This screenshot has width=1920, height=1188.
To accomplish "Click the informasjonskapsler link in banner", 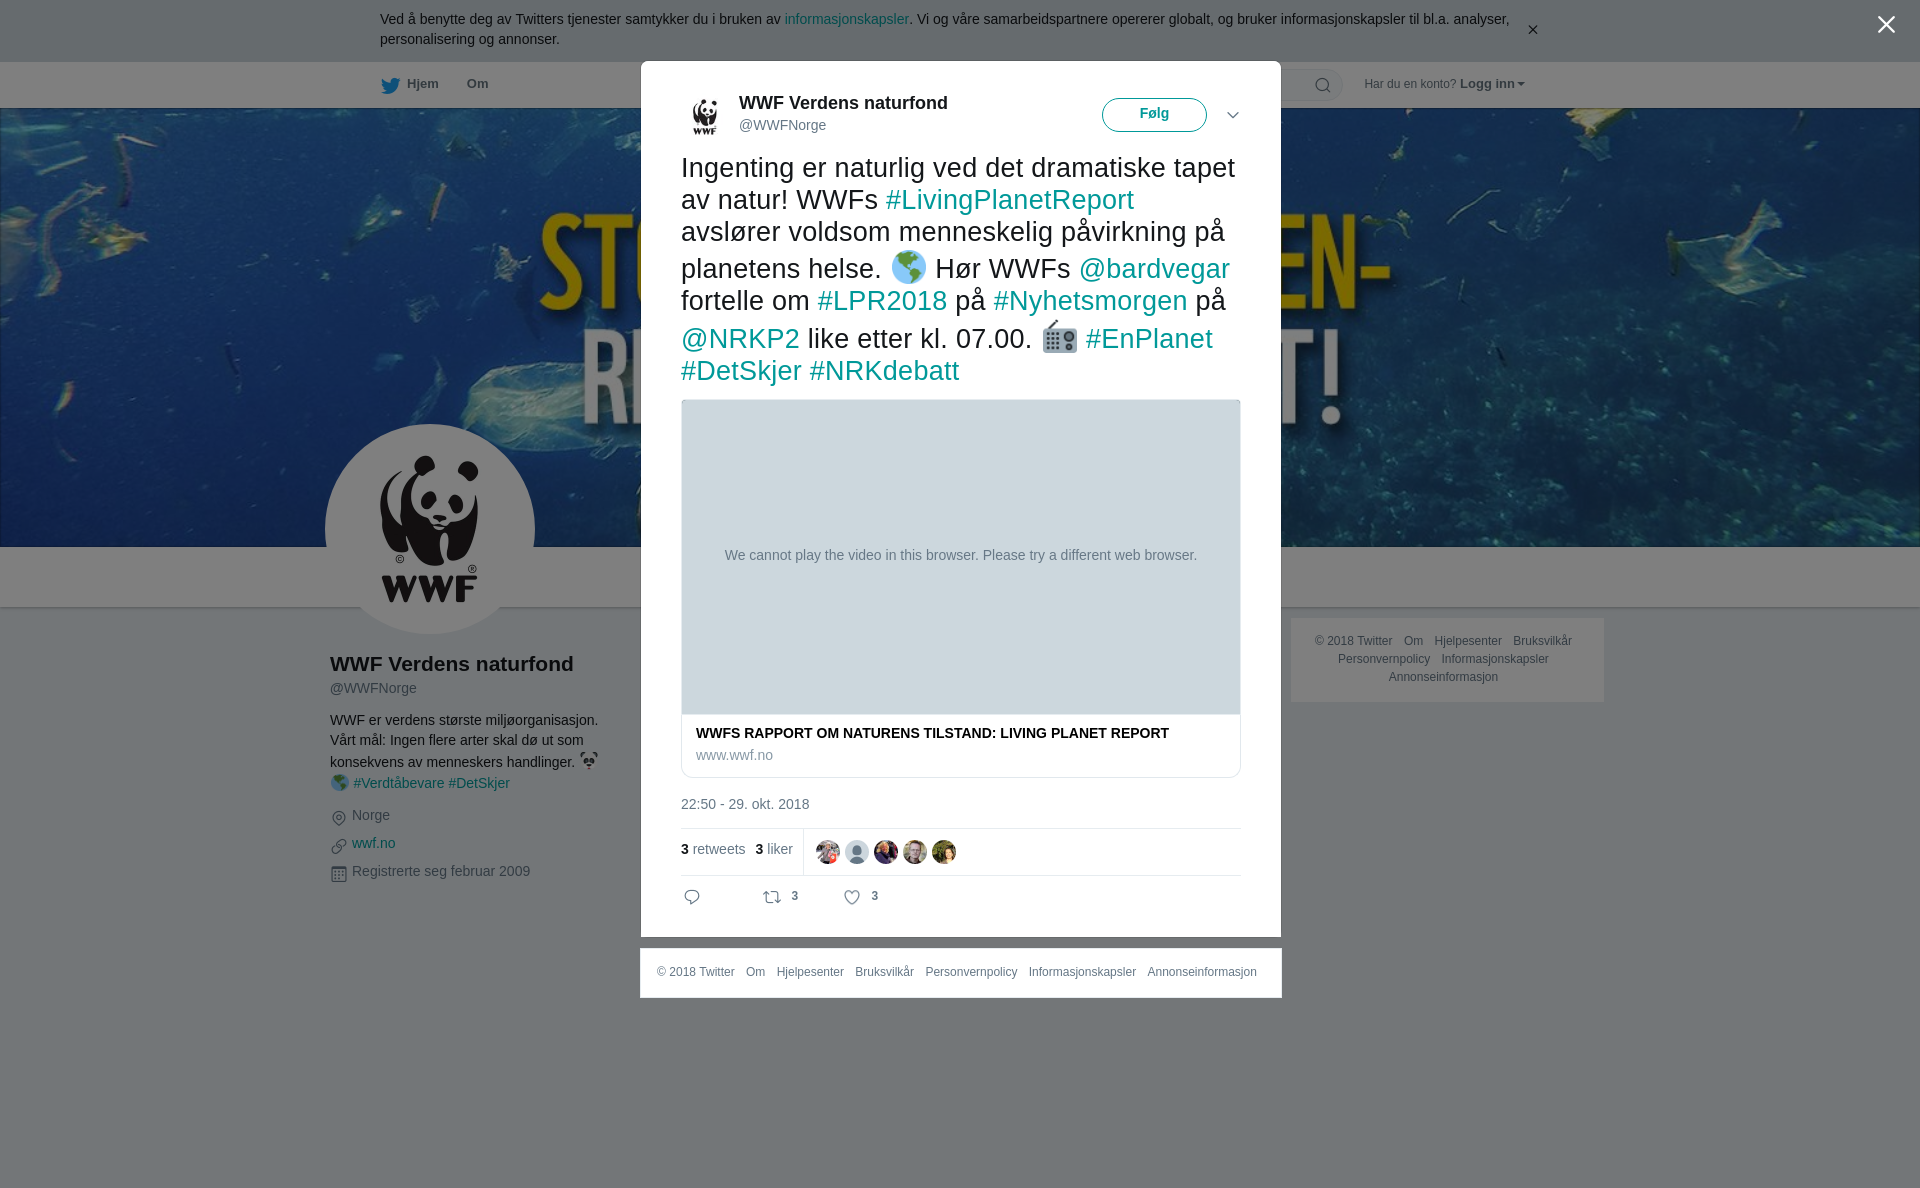I will pos(846,19).
